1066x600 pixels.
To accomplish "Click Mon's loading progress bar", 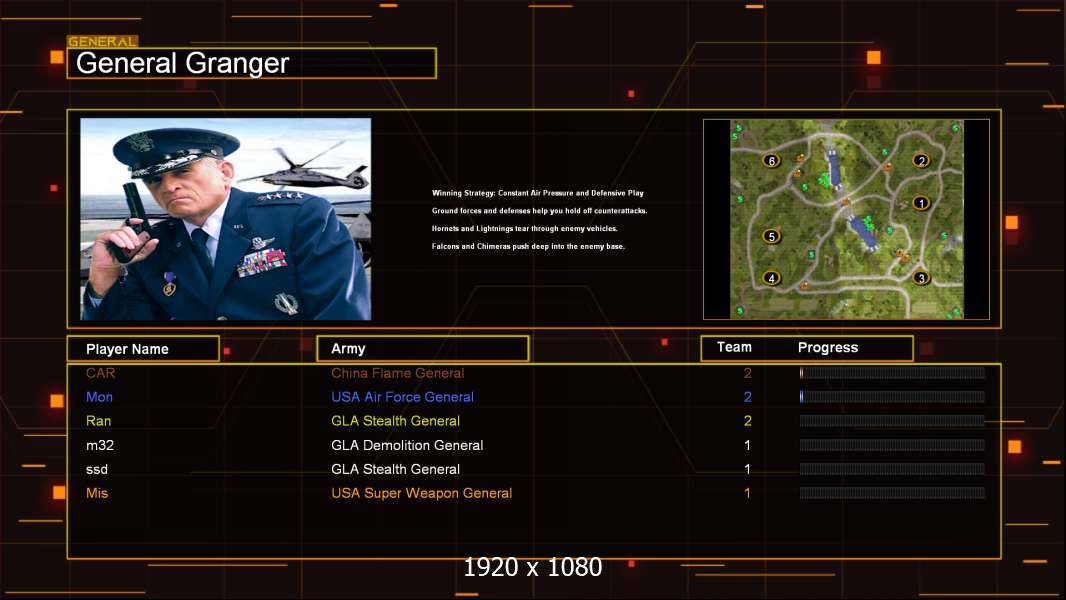I will [892, 396].
